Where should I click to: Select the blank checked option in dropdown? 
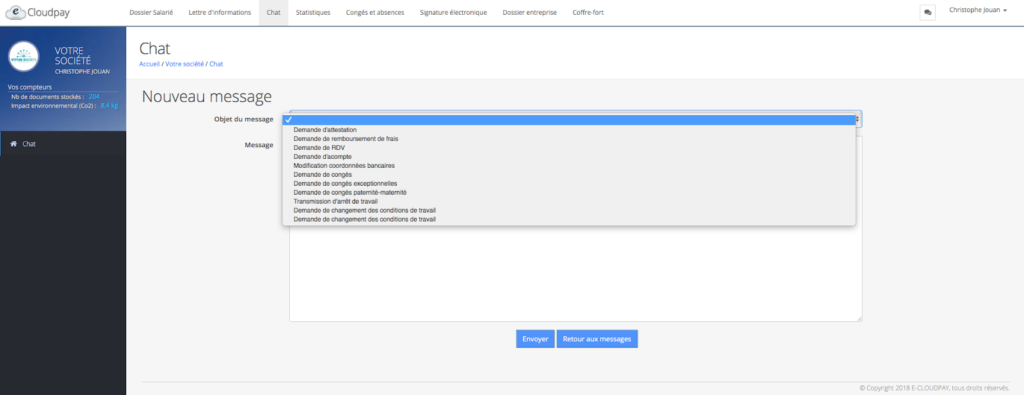coord(569,119)
